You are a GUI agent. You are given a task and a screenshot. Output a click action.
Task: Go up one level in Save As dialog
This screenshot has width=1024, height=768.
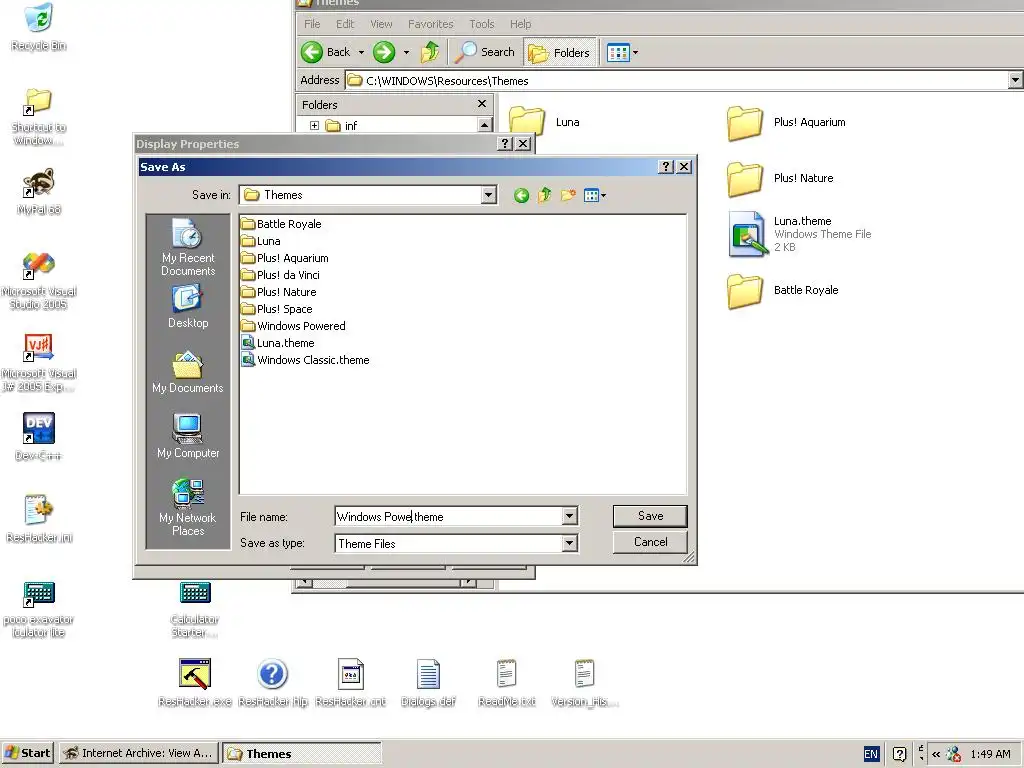pos(545,195)
